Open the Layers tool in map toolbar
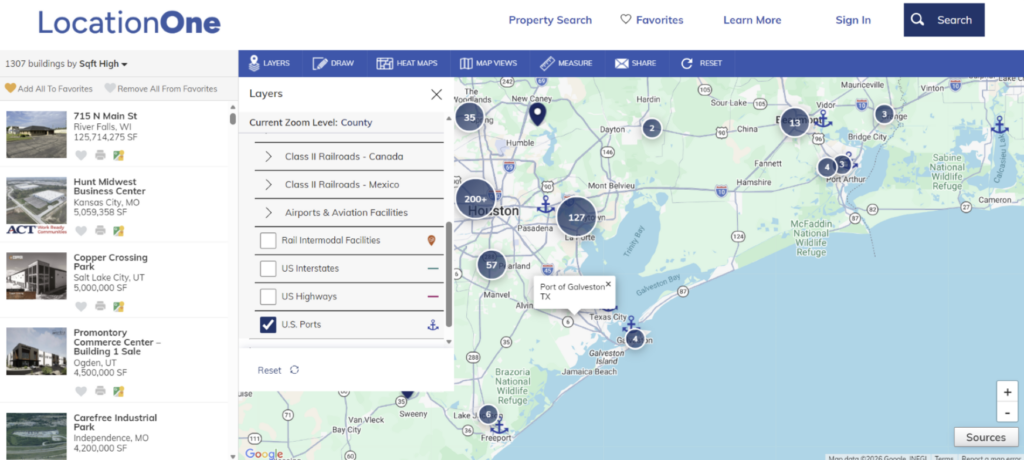 (269, 63)
